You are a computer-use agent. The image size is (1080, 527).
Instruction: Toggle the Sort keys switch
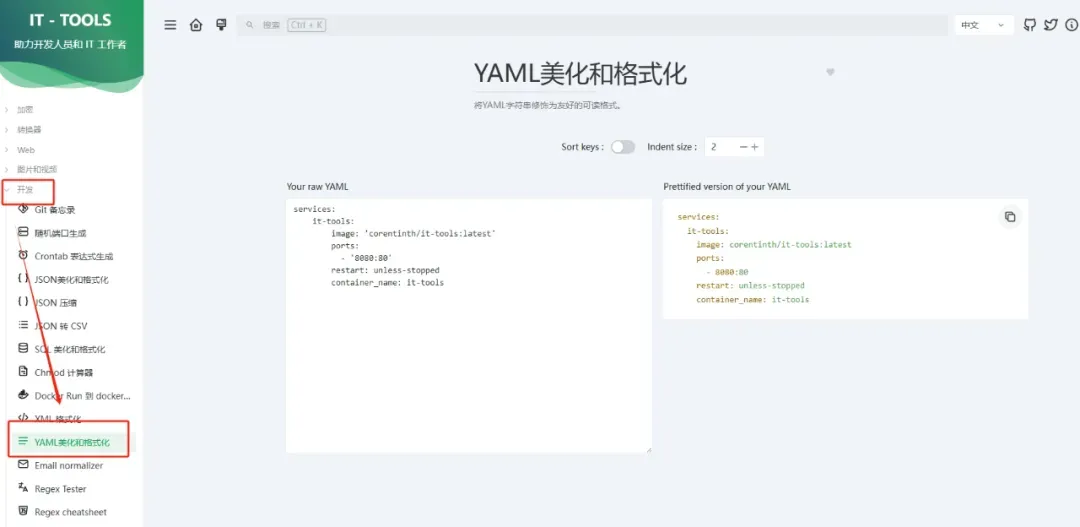tap(623, 147)
